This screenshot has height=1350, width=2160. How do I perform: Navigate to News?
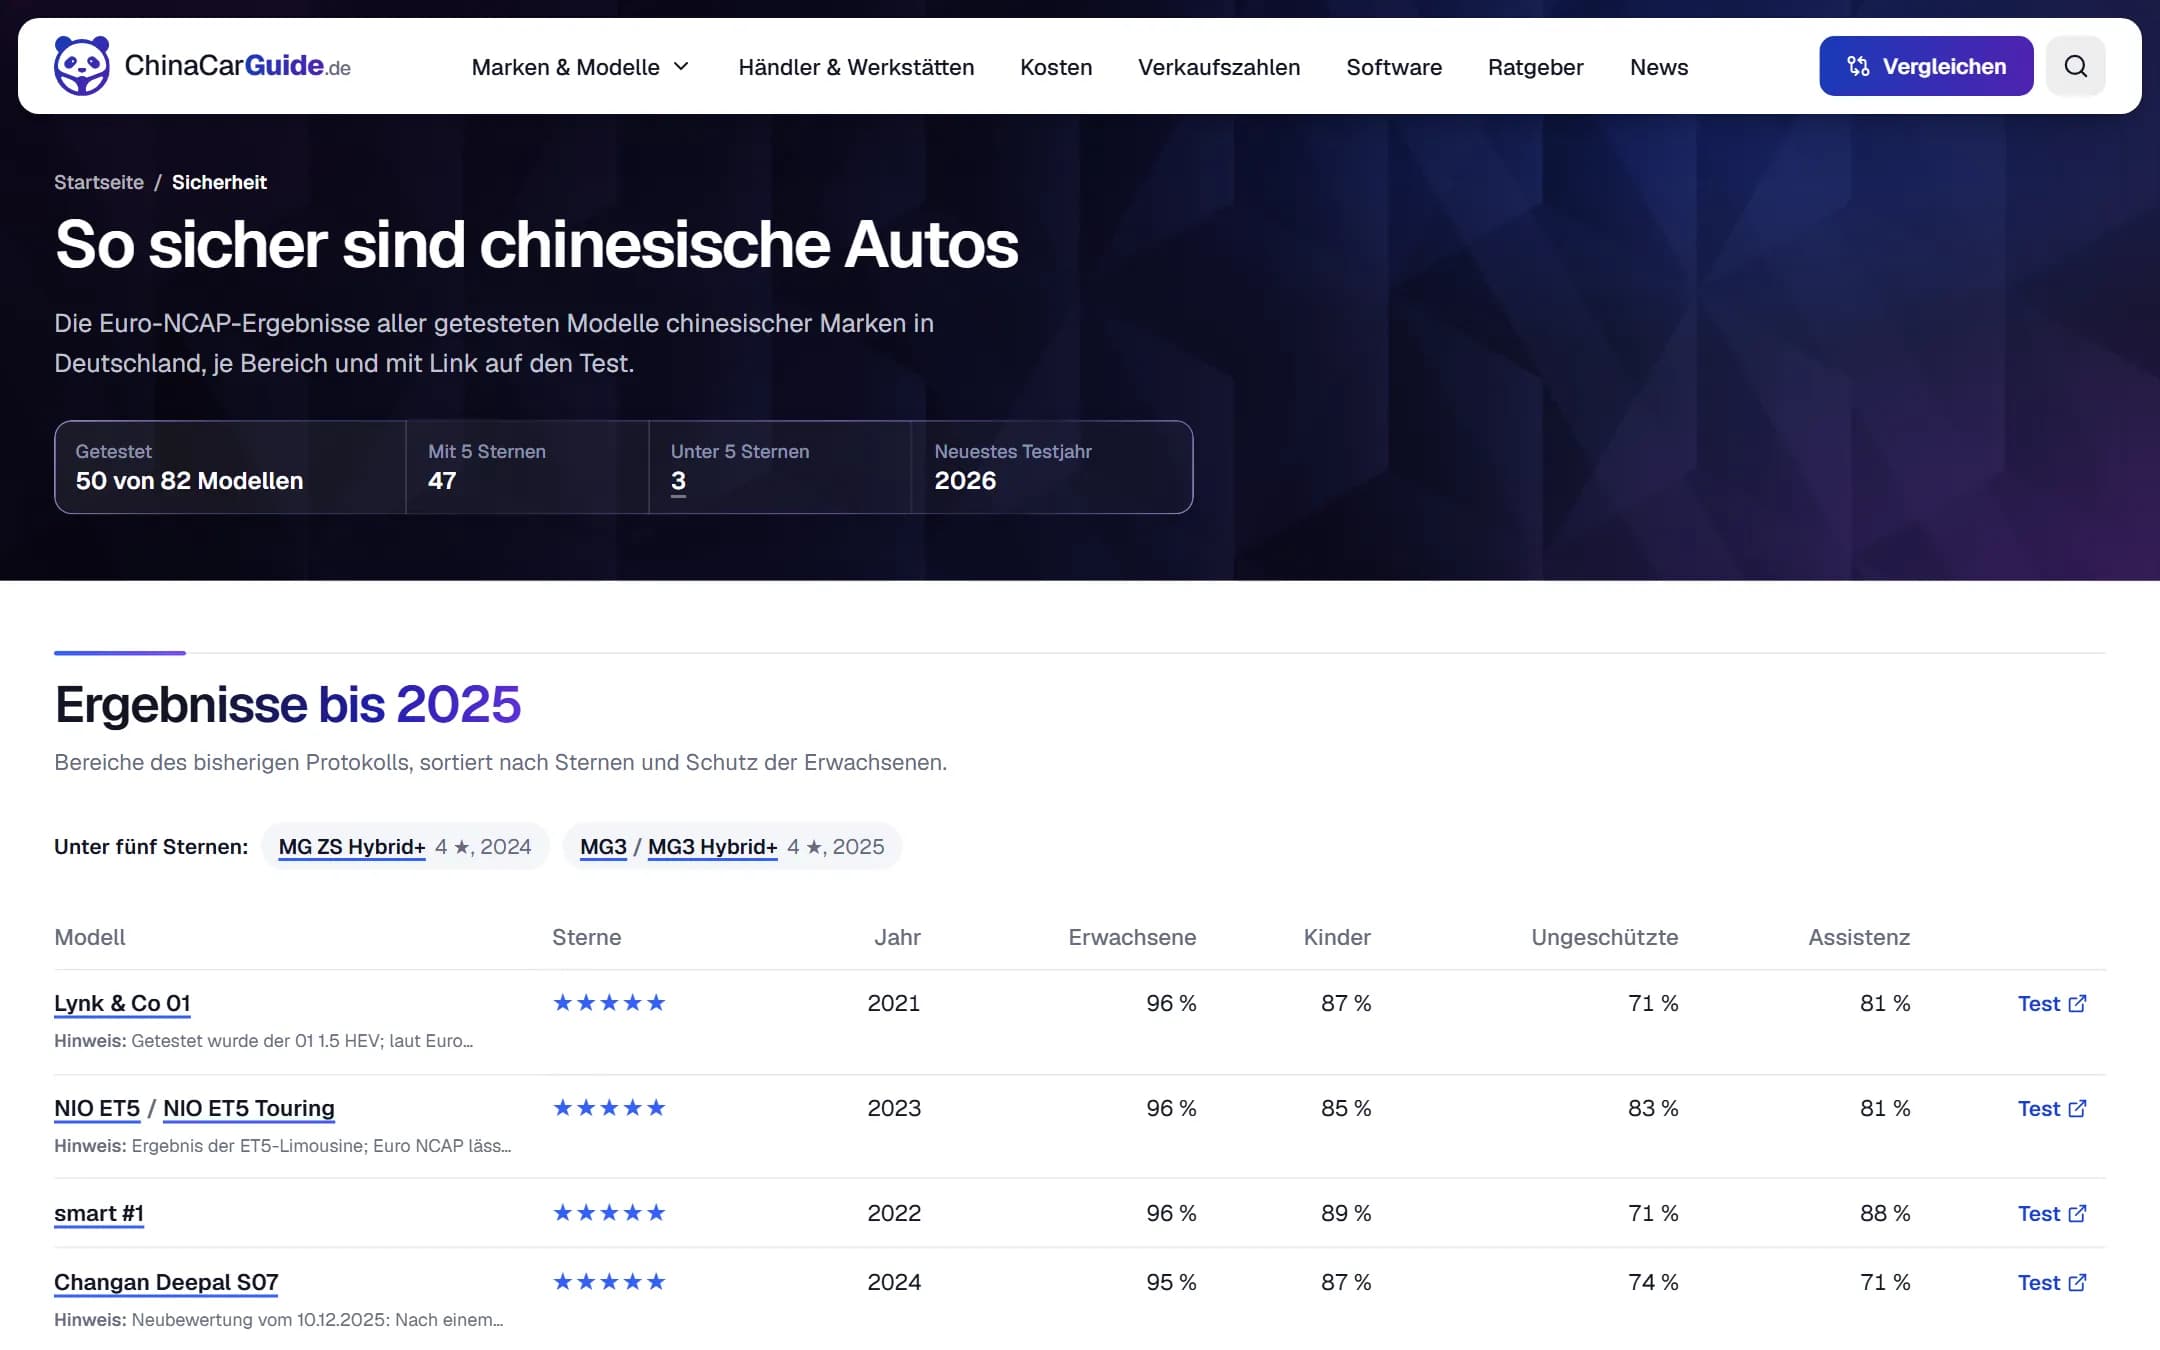point(1658,67)
